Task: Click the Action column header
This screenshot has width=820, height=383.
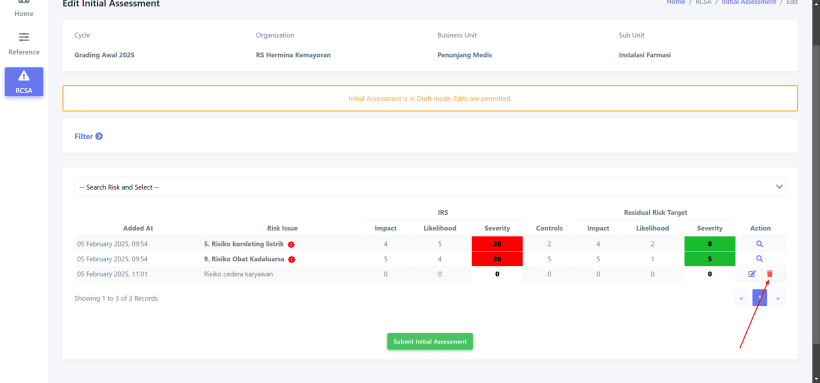Action: coord(760,228)
